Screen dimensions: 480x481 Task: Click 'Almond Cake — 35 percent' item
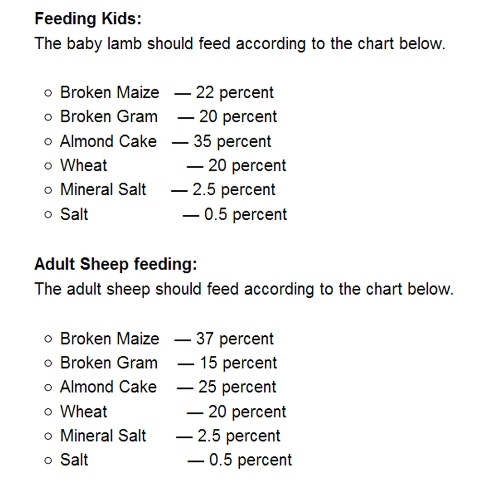(x=166, y=141)
